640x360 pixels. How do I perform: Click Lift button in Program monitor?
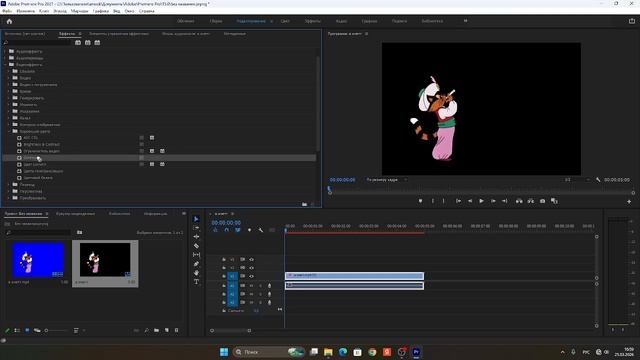[519, 201]
